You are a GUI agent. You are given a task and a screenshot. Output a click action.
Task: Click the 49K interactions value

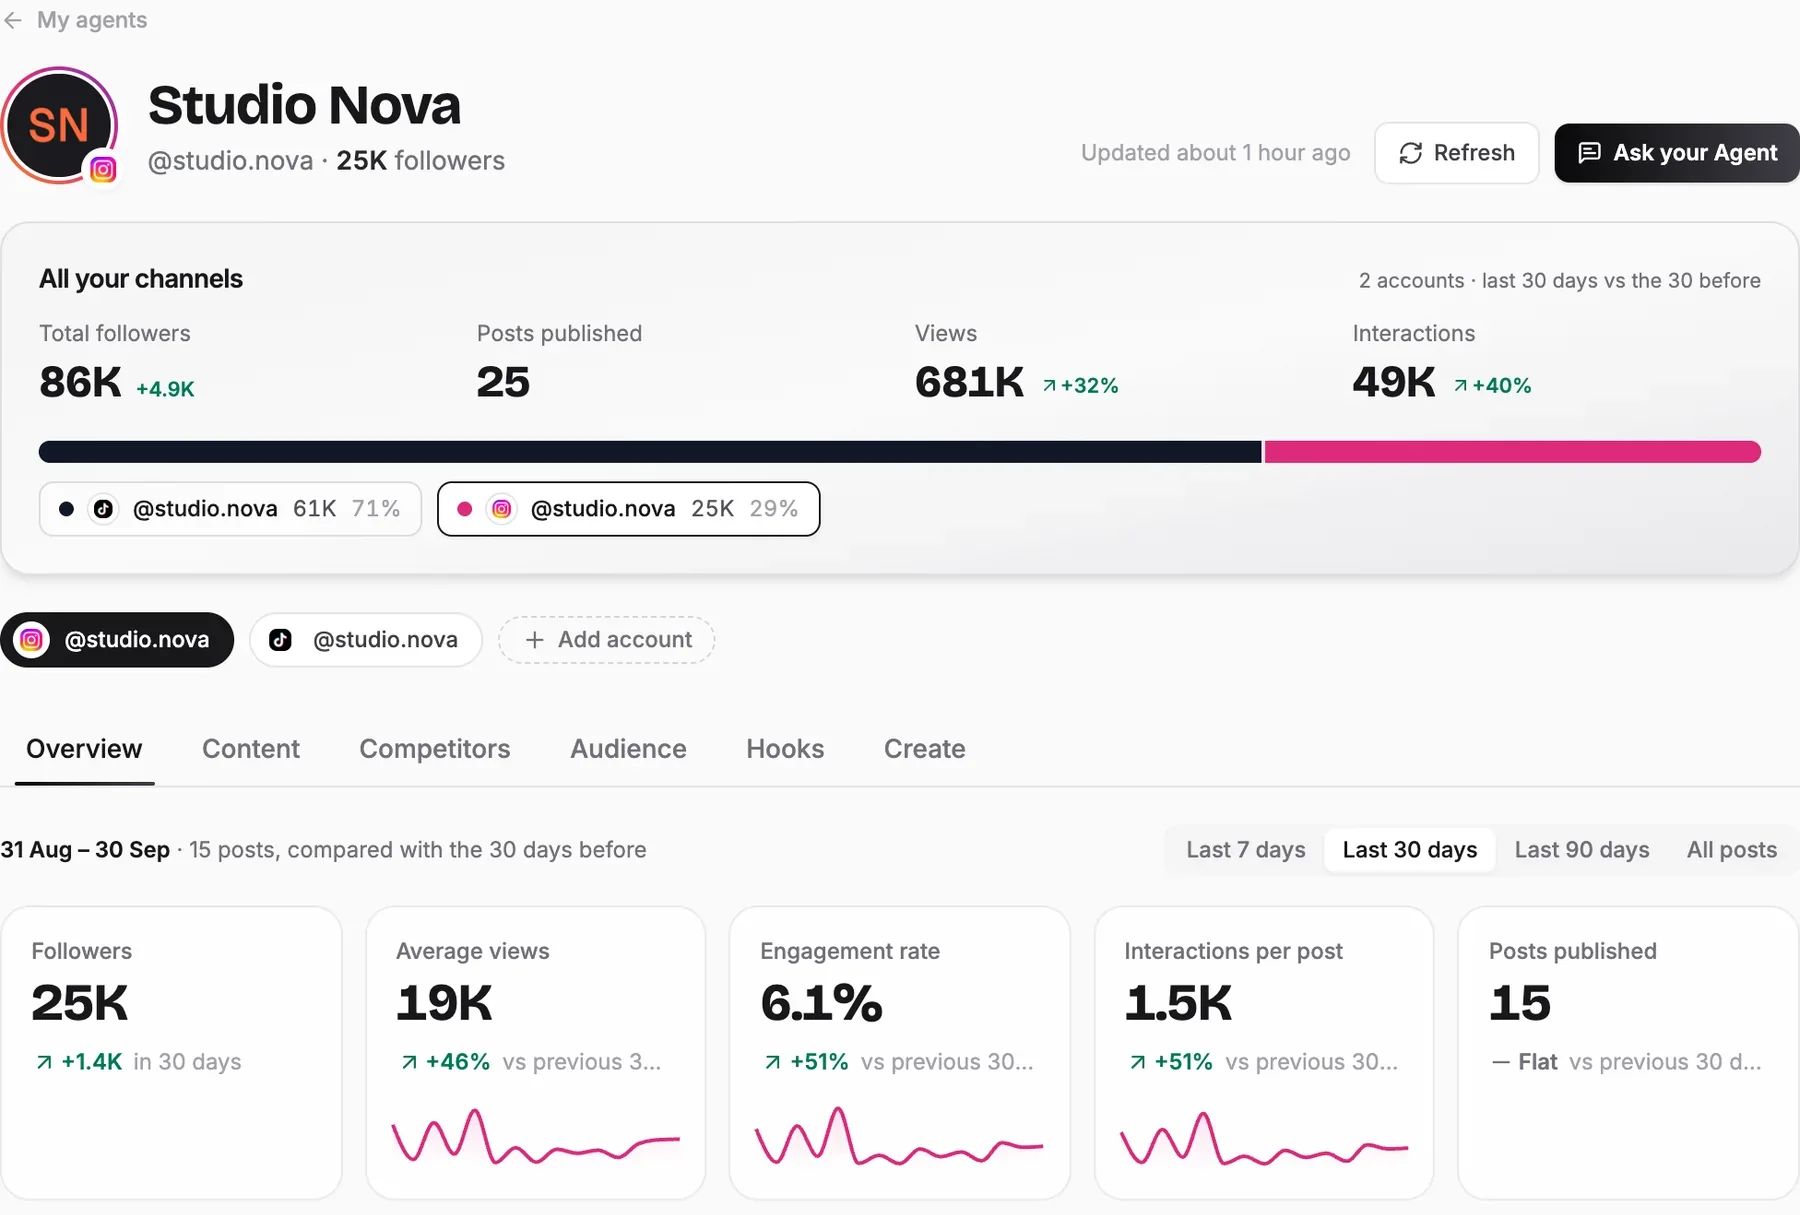pos(1393,382)
